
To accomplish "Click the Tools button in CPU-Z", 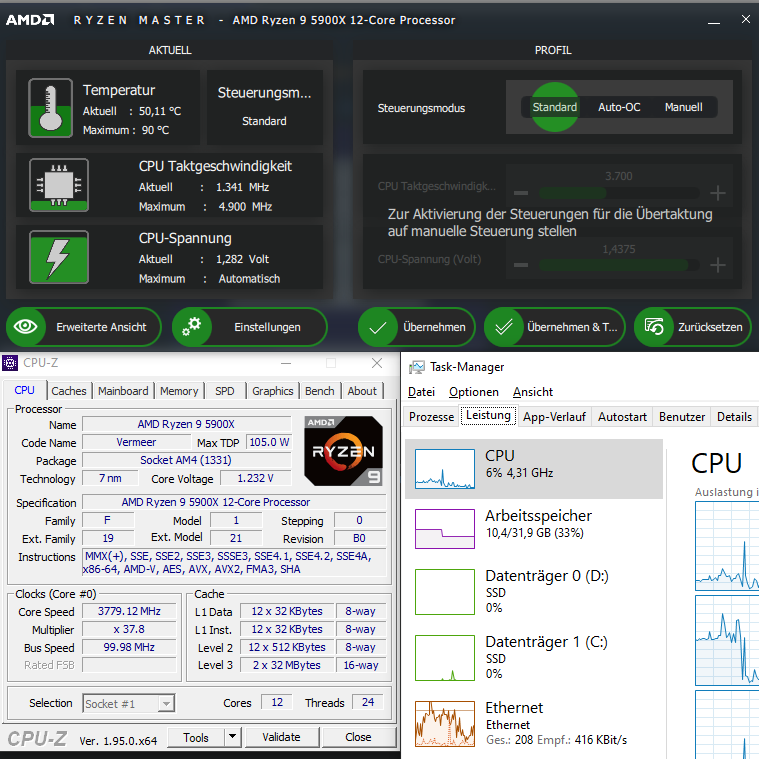I will pos(196,737).
